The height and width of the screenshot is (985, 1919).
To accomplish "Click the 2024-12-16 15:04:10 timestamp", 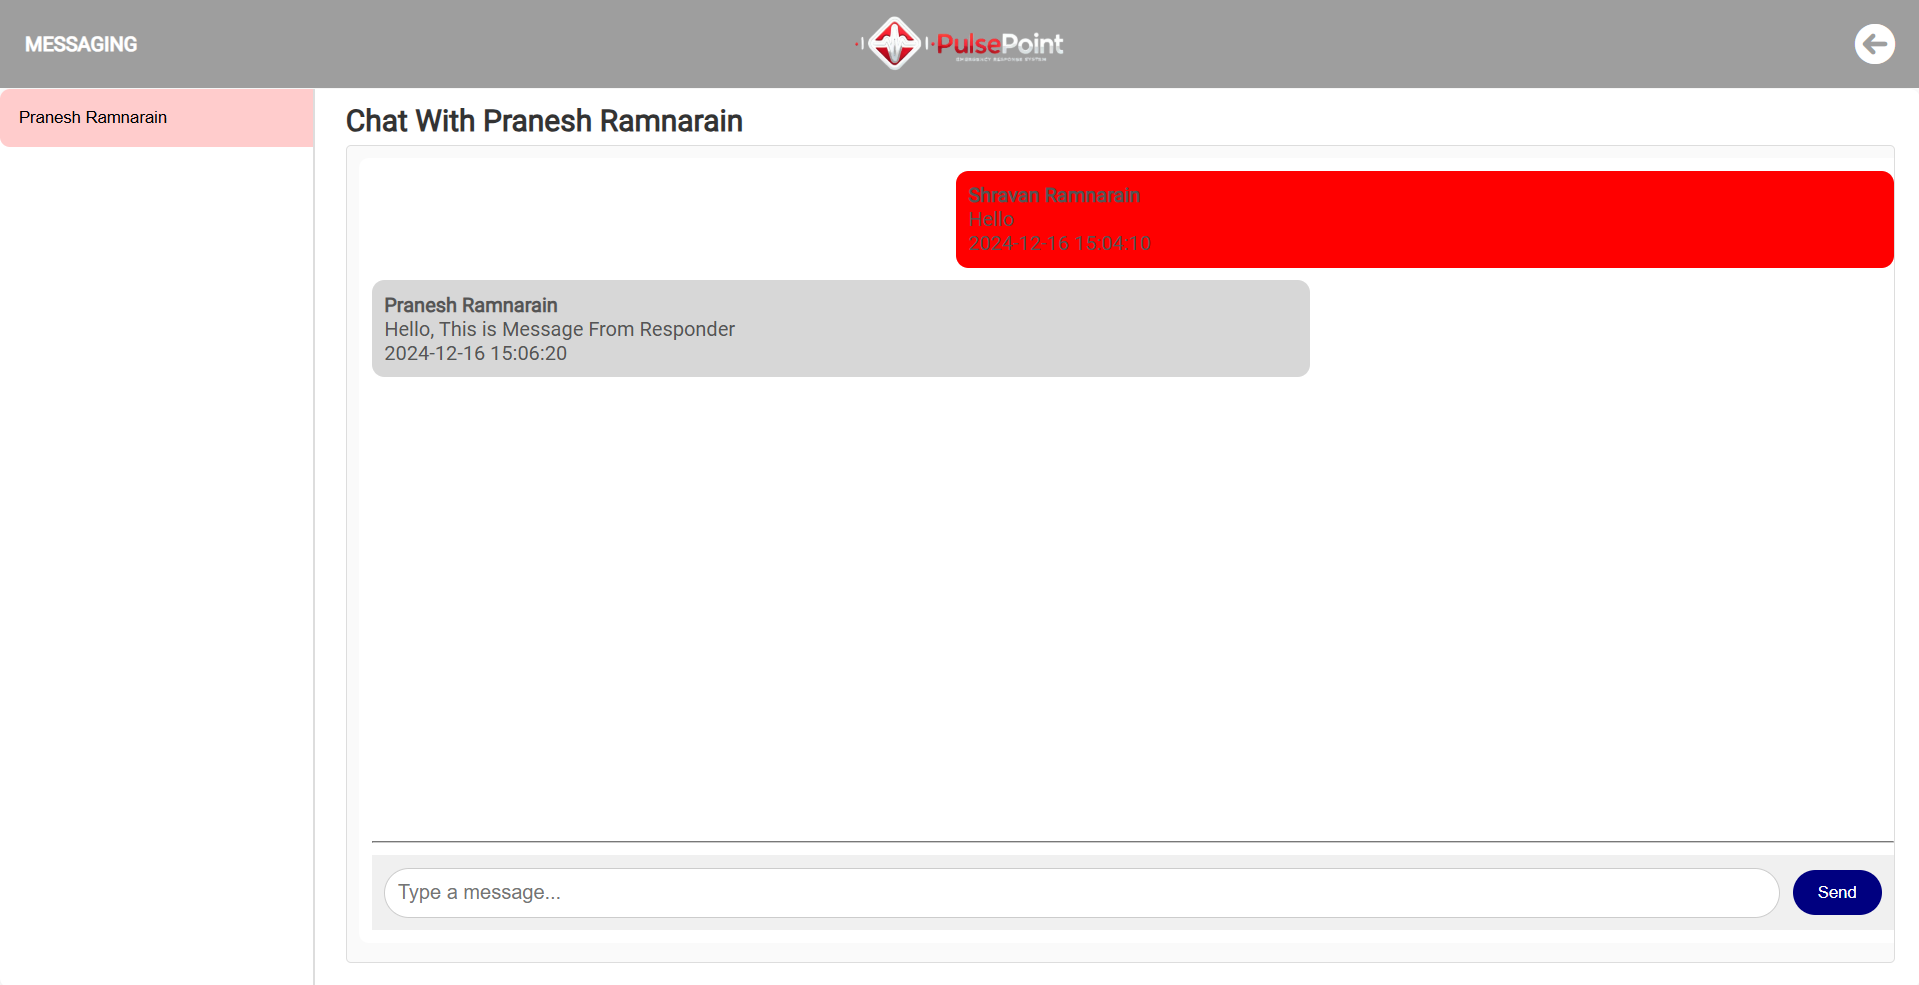I will (x=1059, y=243).
